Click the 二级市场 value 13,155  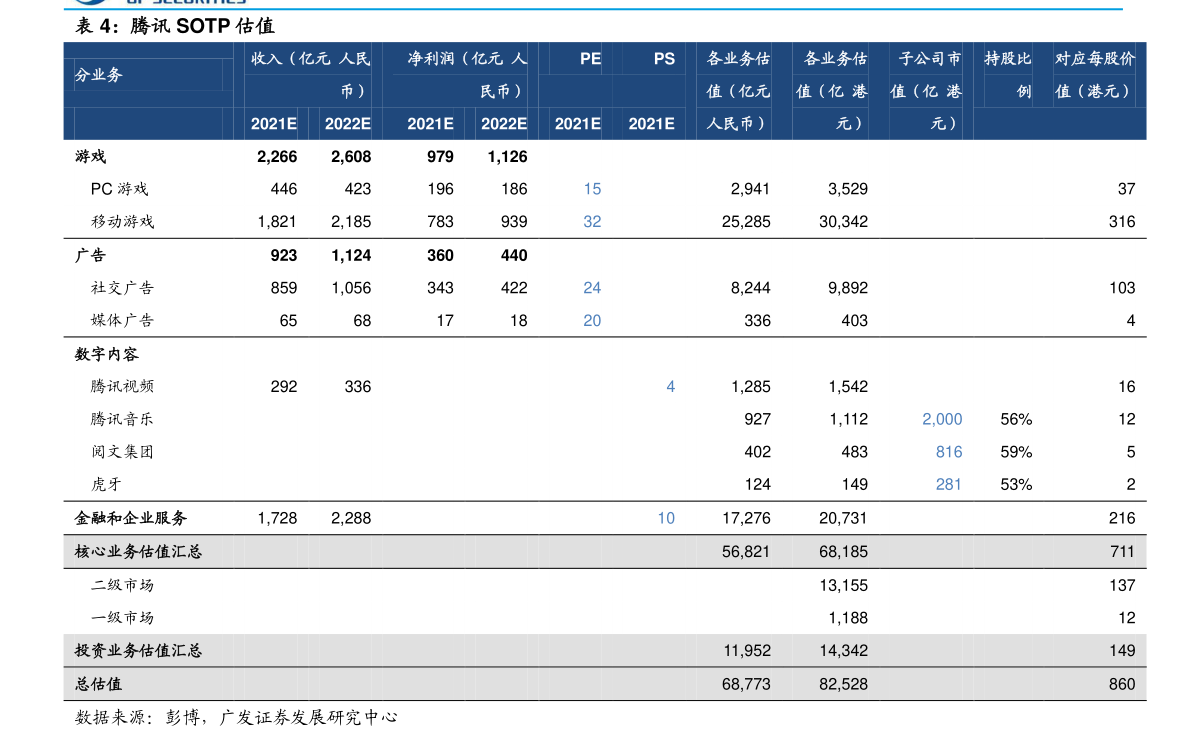pyautogui.click(x=843, y=586)
